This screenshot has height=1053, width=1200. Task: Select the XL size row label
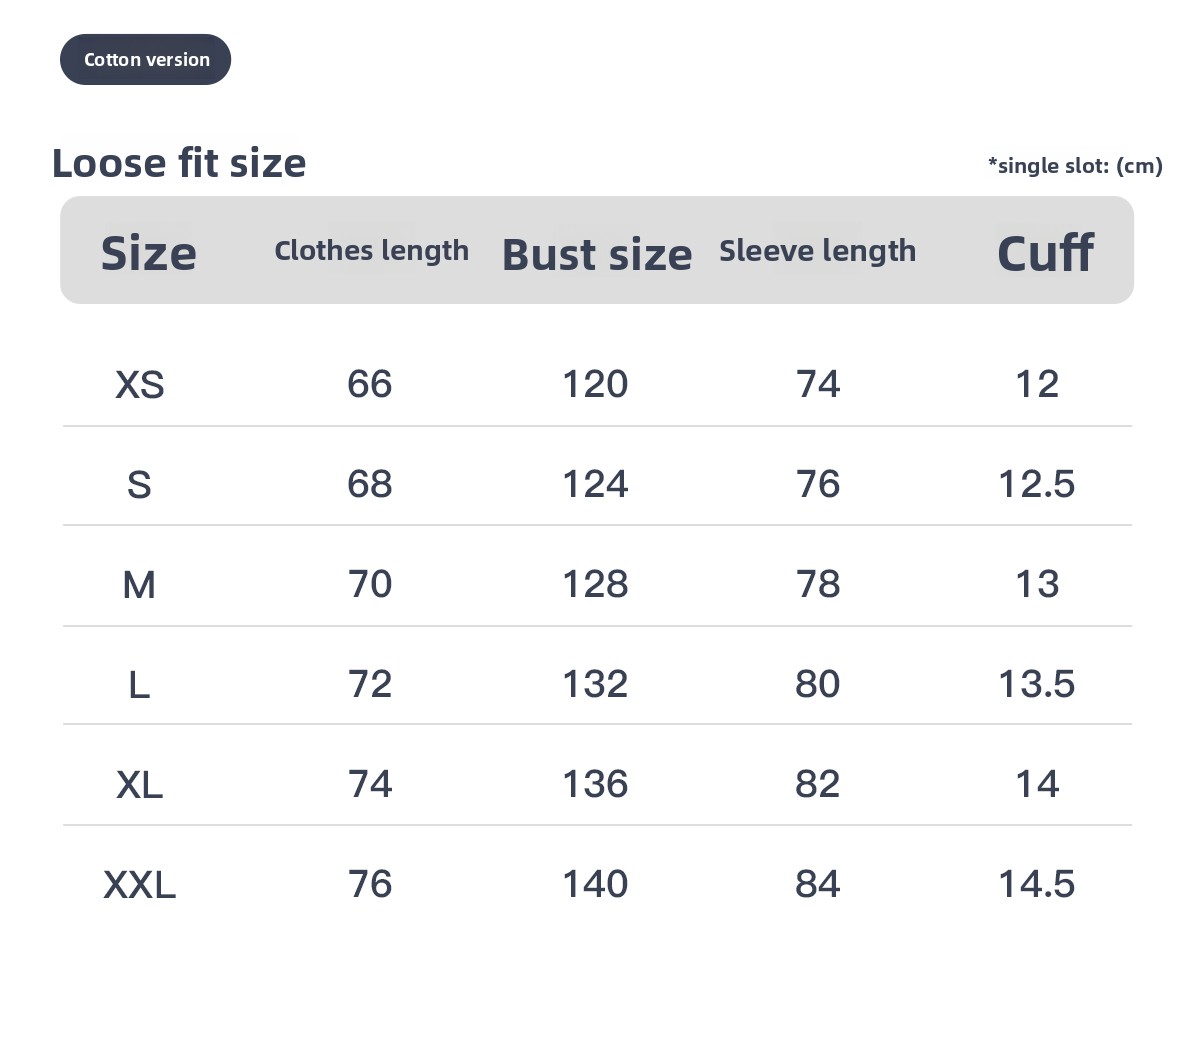(x=140, y=785)
